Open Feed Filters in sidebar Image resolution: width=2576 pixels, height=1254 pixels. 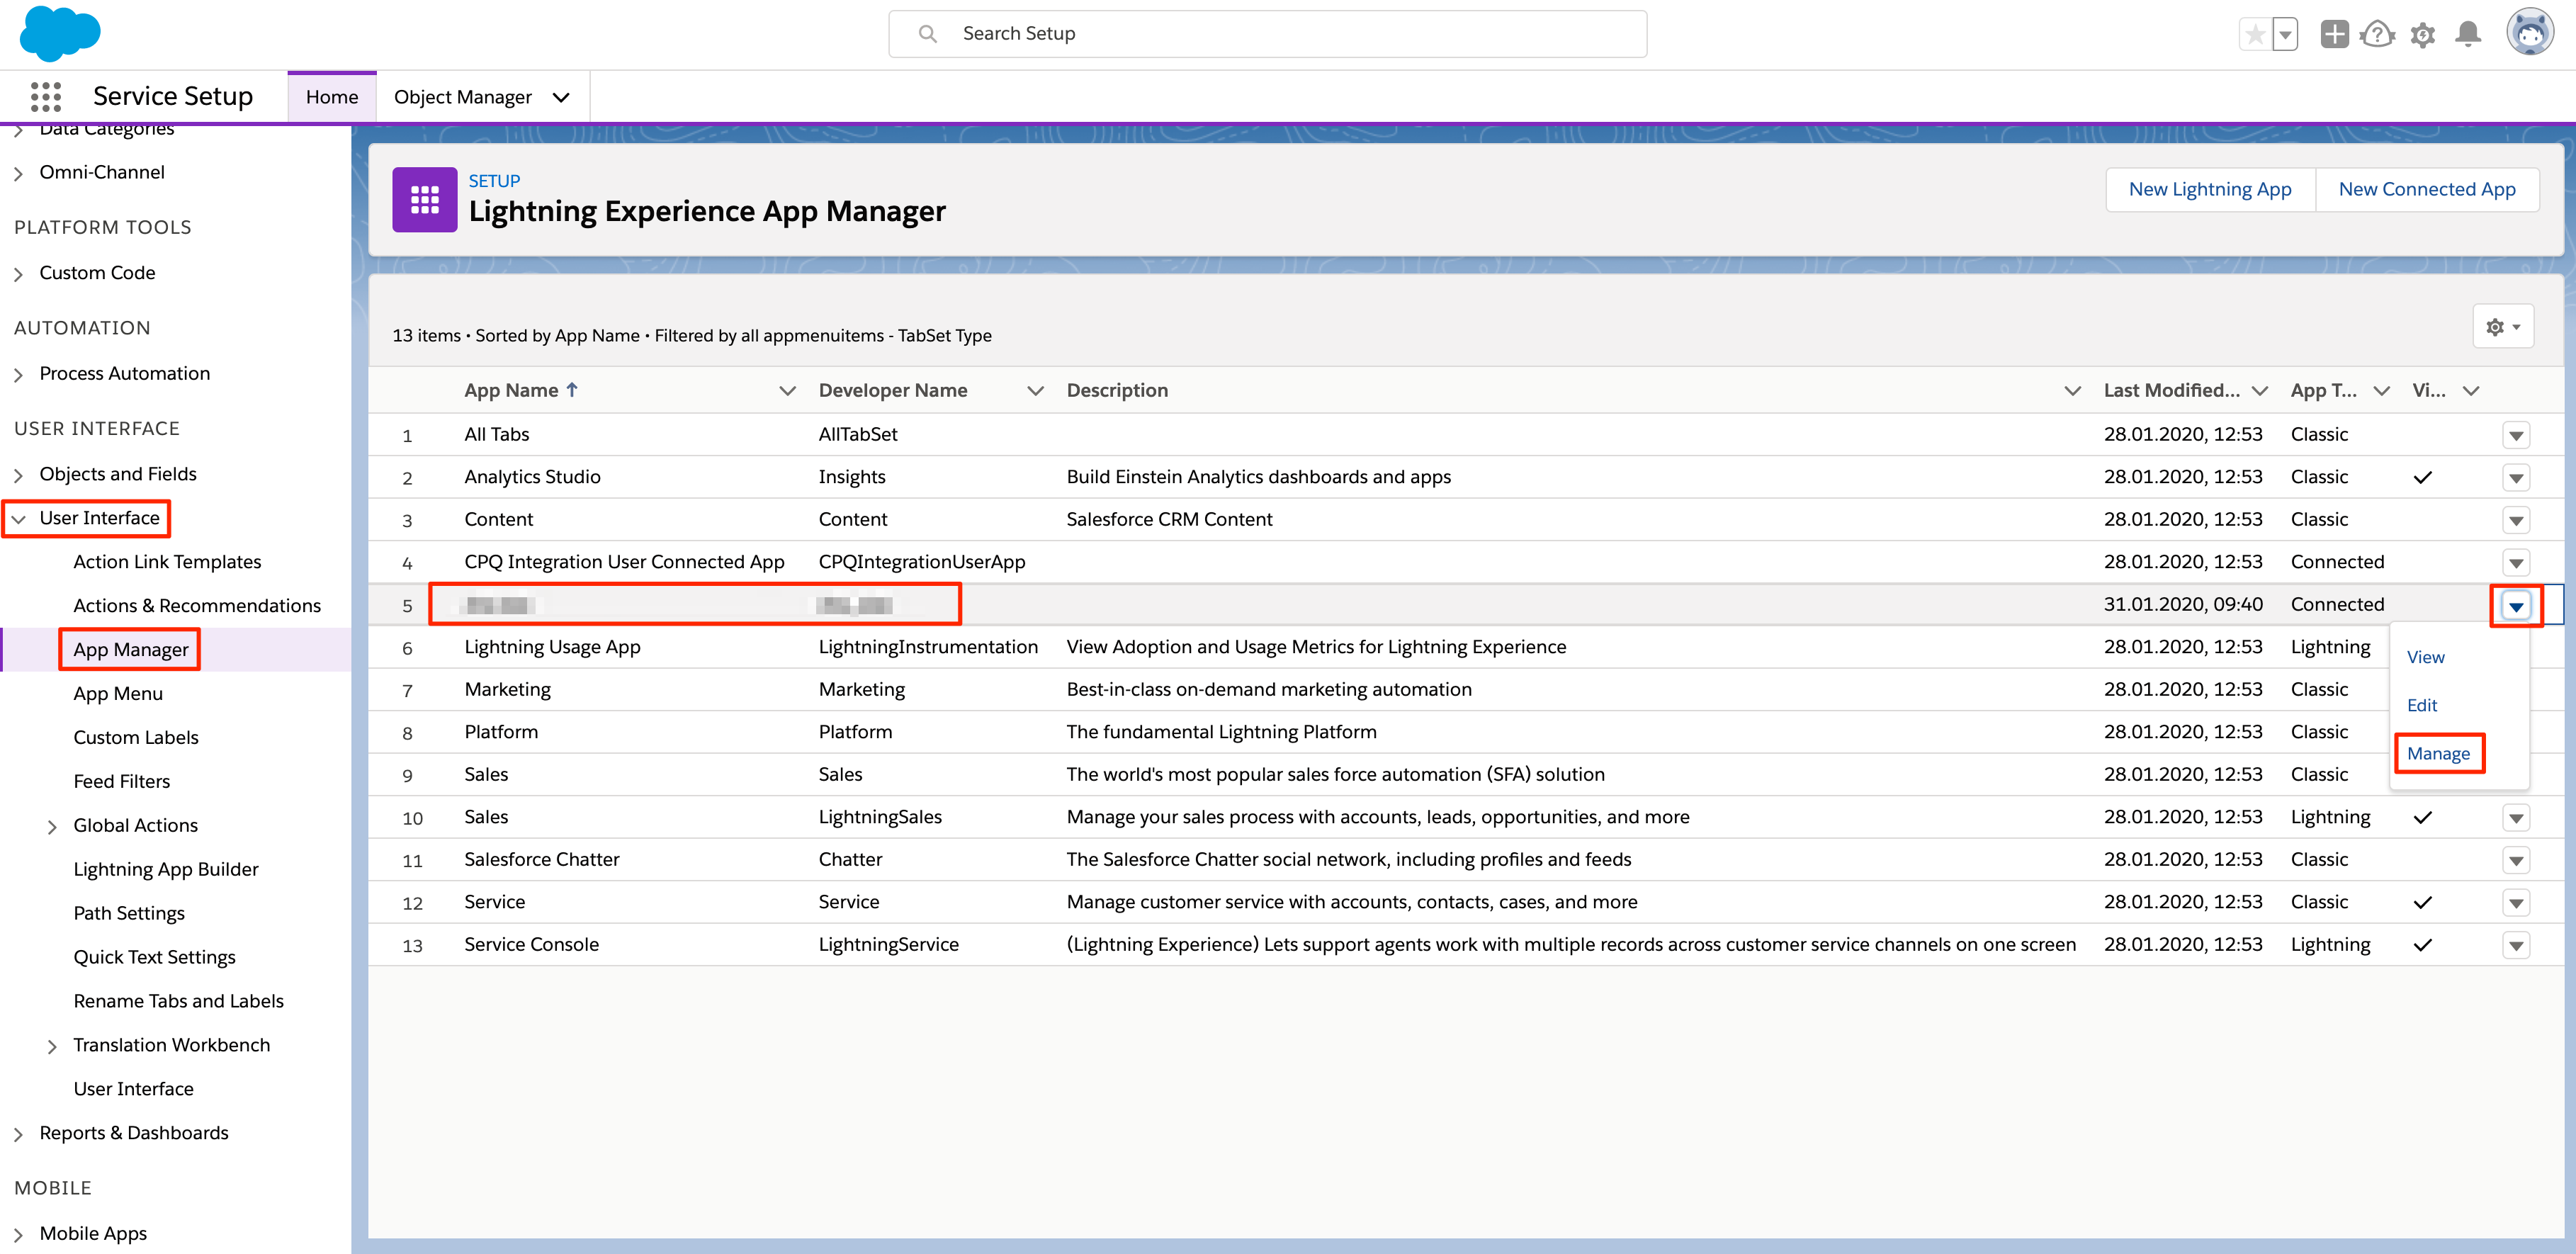122,782
